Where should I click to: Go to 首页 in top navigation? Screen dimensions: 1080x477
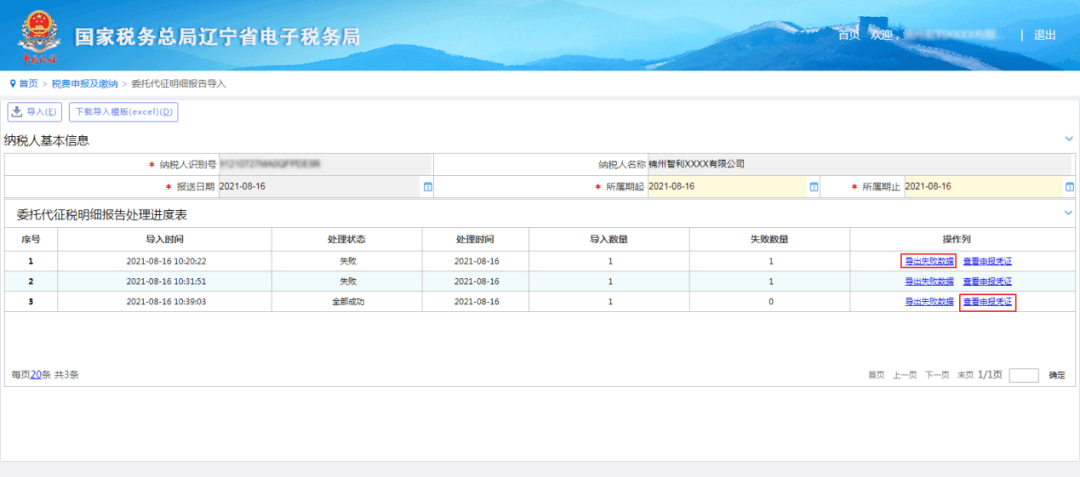pos(849,35)
